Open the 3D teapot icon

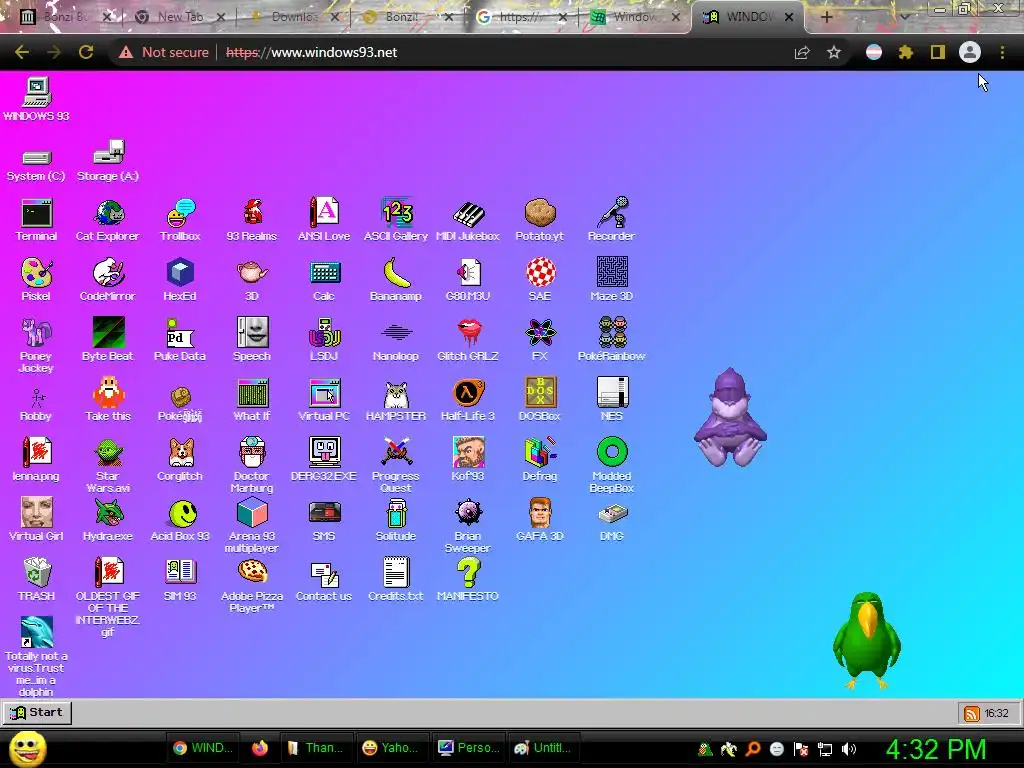pyautogui.click(x=252, y=280)
